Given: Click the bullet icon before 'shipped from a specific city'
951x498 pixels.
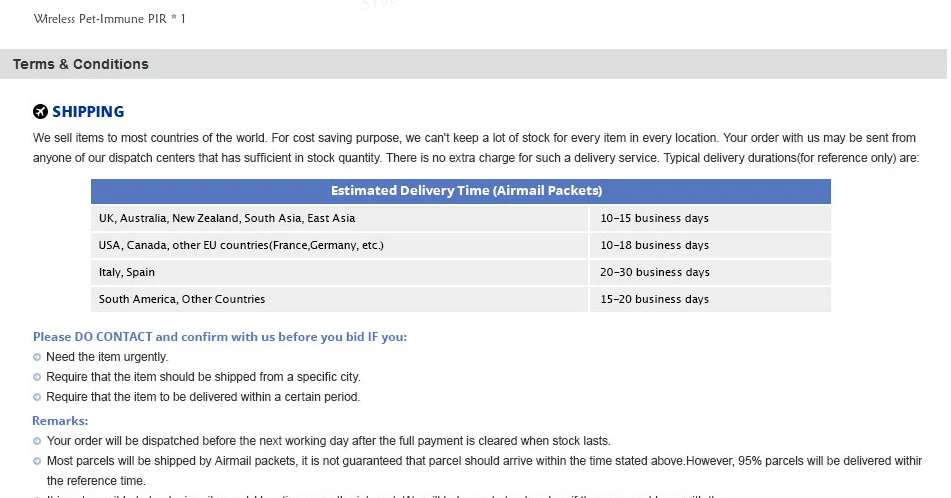Looking at the screenshot, I should pyautogui.click(x=37, y=377).
